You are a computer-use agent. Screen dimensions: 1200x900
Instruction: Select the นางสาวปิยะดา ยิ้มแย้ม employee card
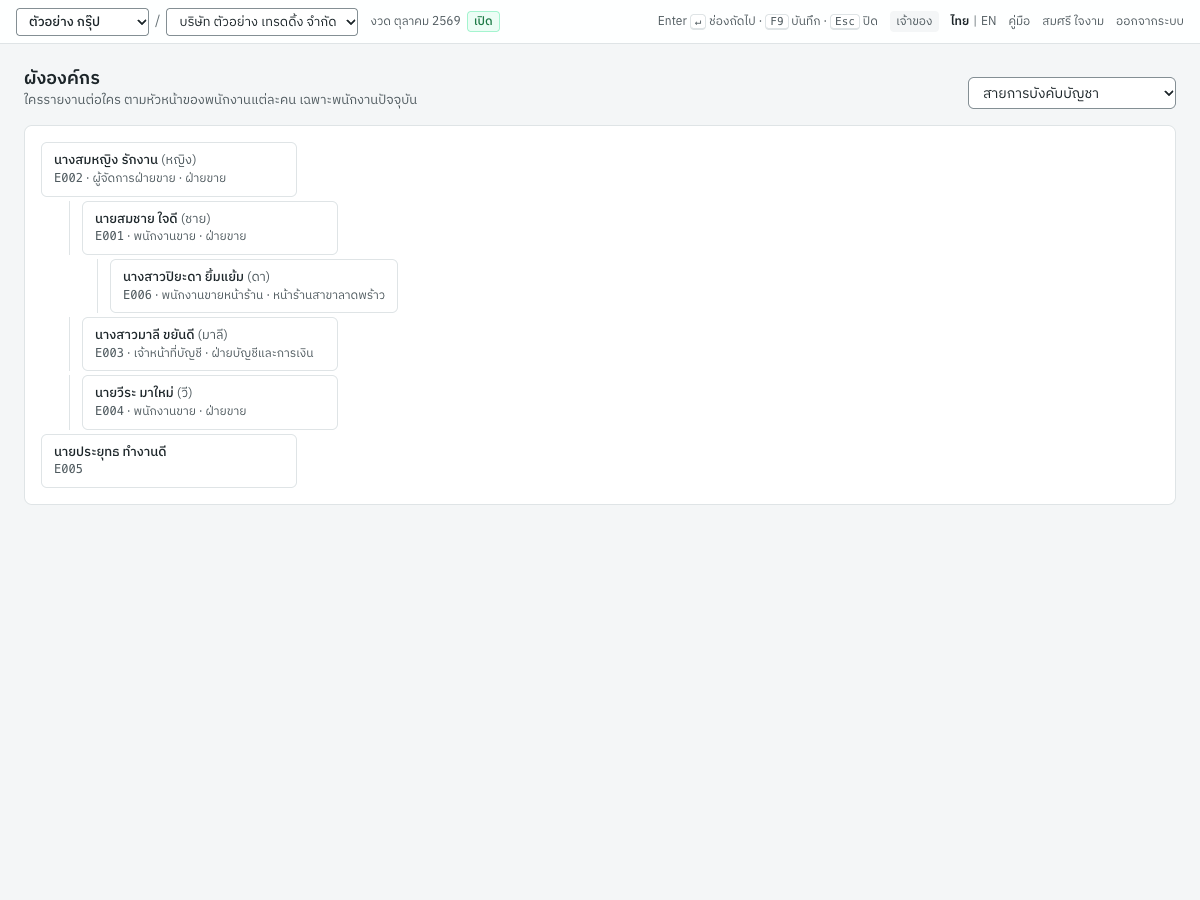(x=254, y=286)
